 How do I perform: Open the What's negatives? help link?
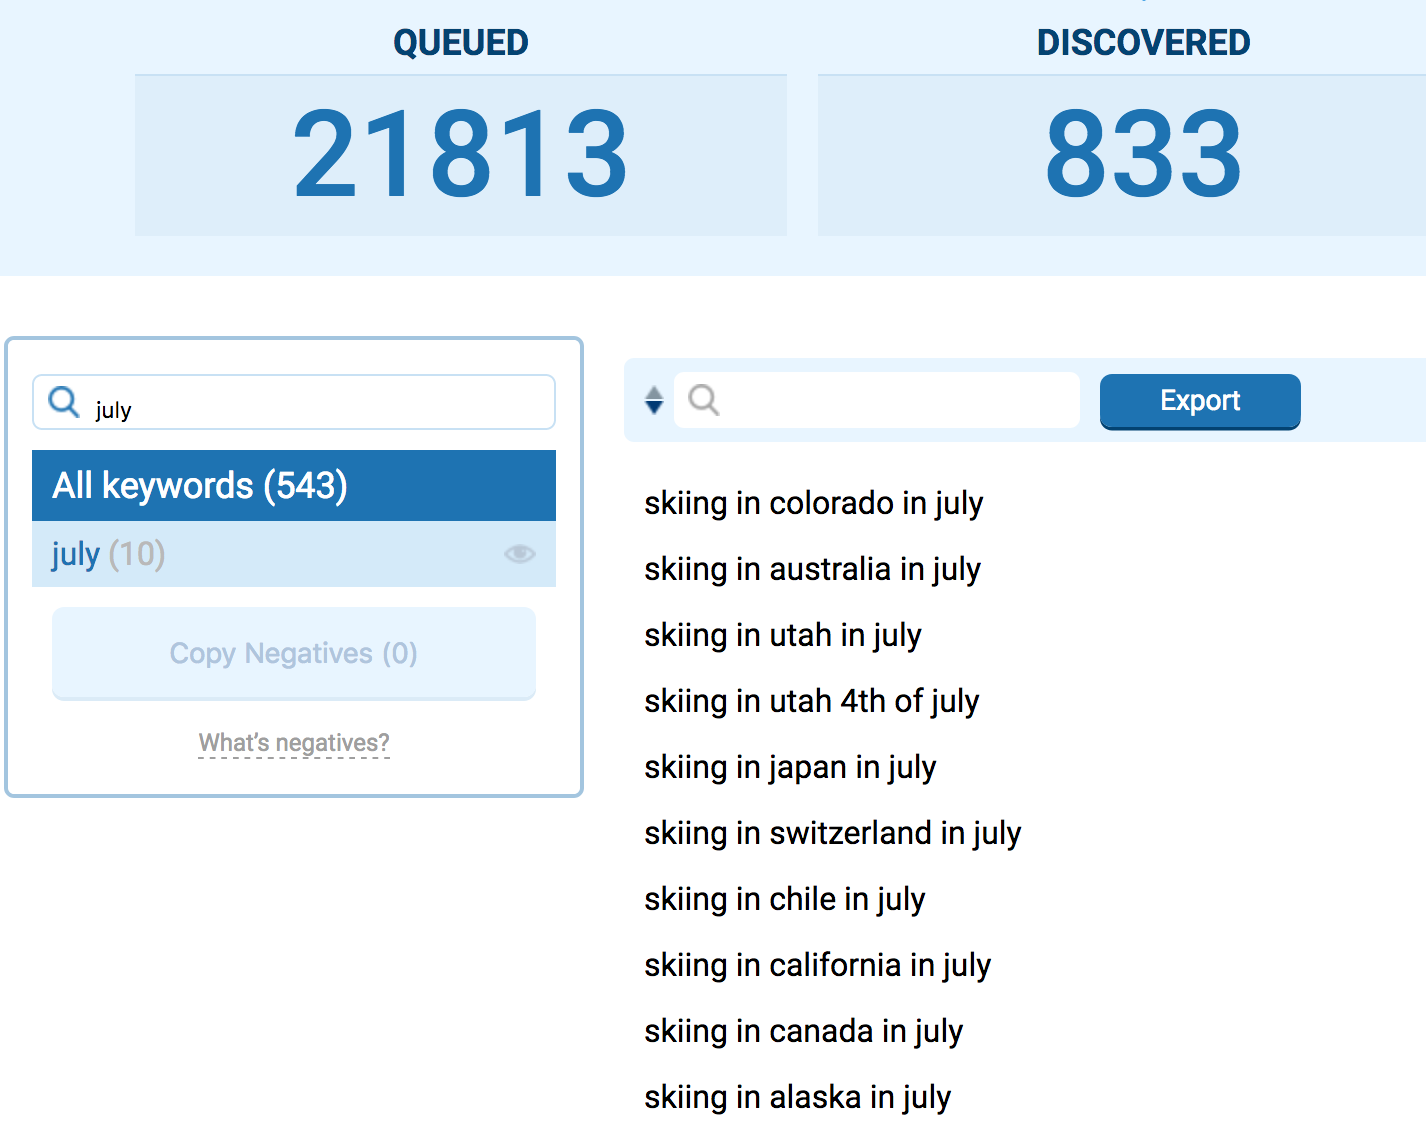coord(293,743)
